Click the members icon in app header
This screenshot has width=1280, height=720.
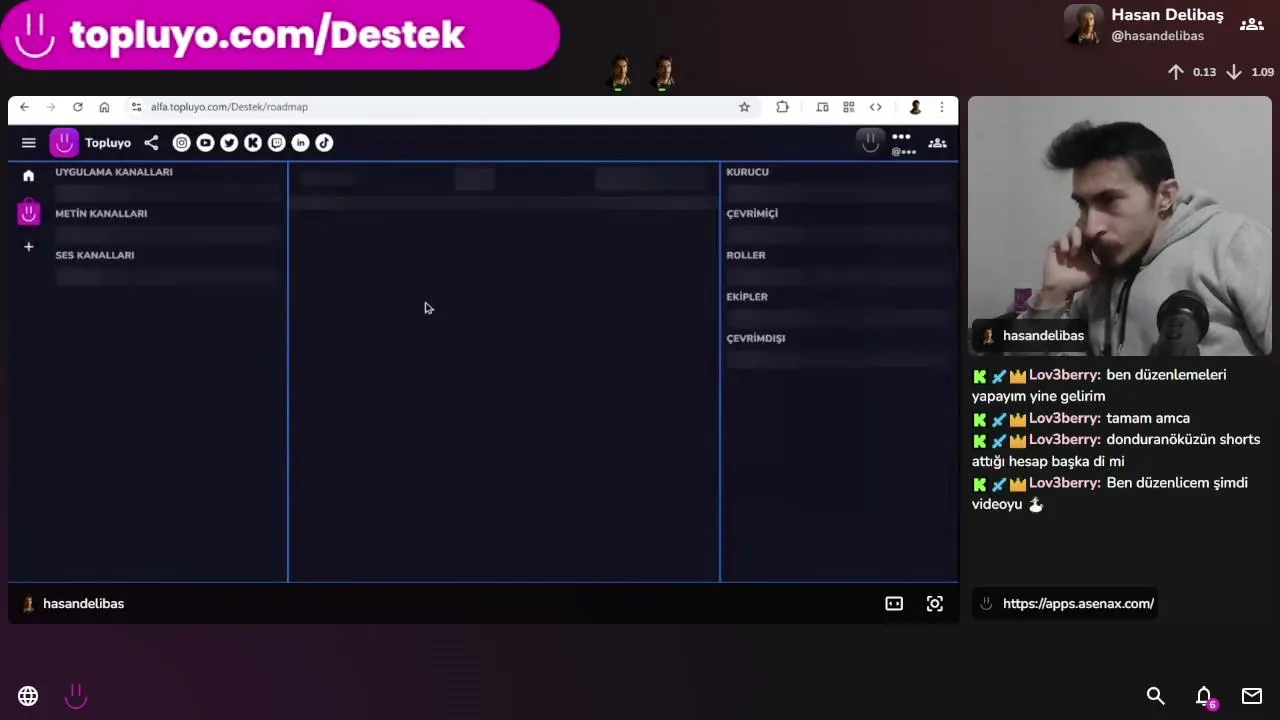point(937,143)
